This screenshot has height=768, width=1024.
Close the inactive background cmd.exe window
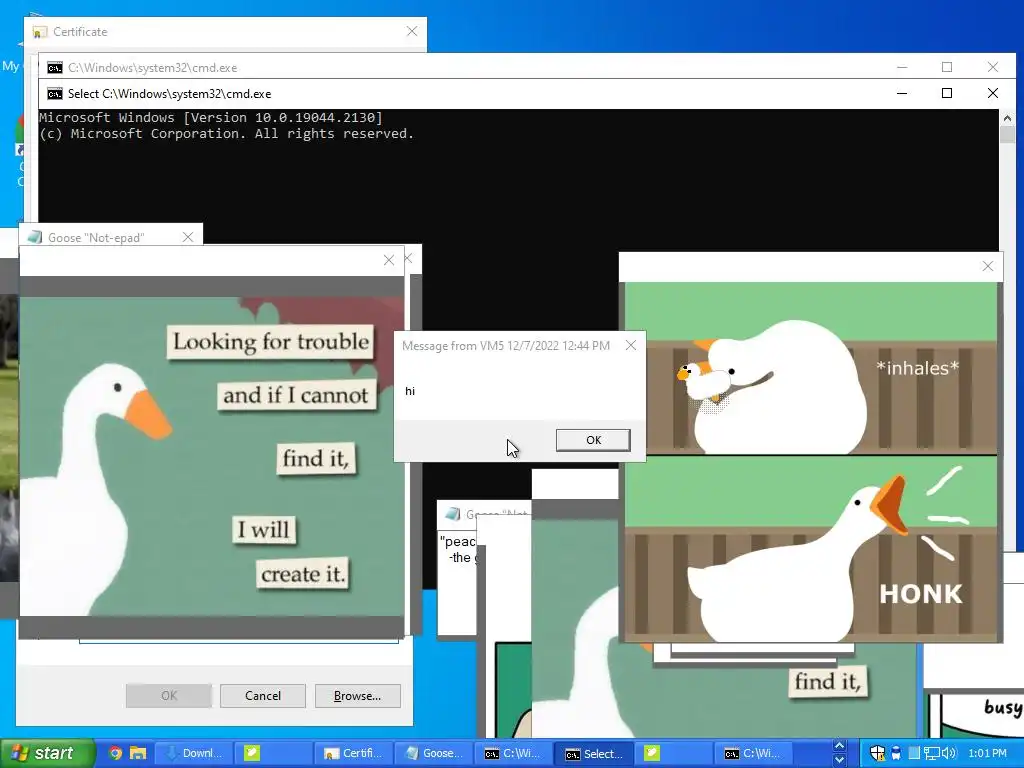pyautogui.click(x=993, y=67)
